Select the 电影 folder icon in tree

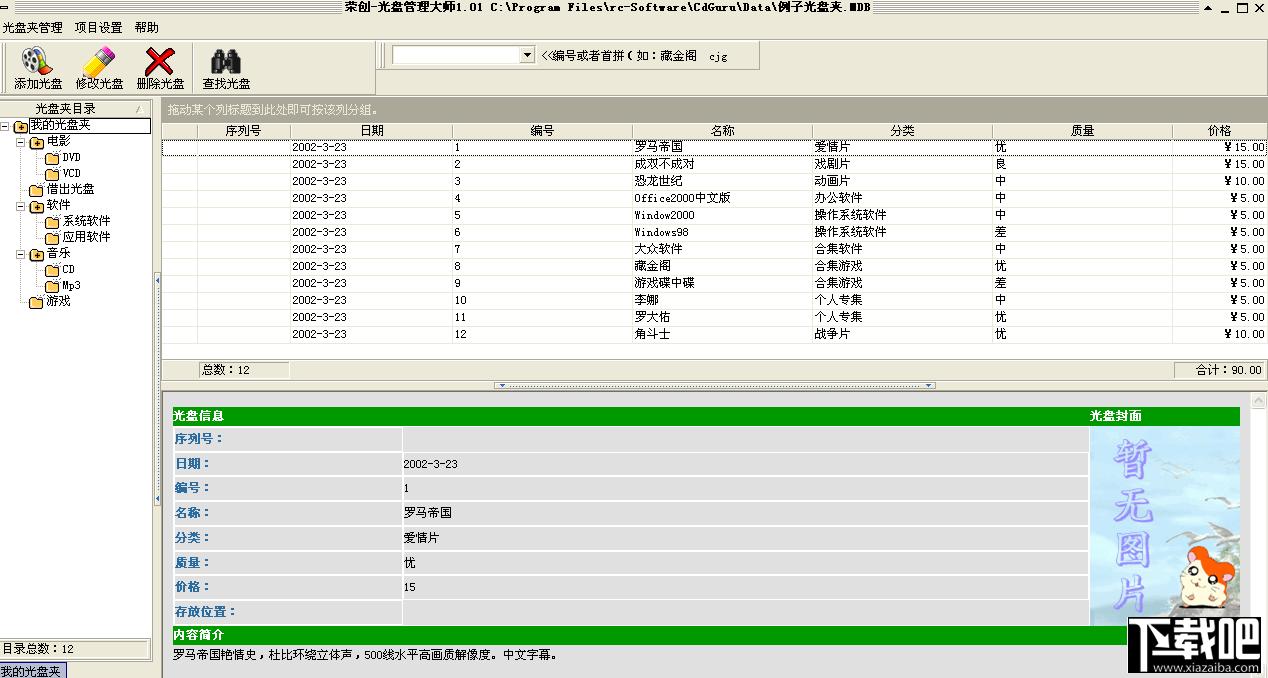click(x=37, y=142)
